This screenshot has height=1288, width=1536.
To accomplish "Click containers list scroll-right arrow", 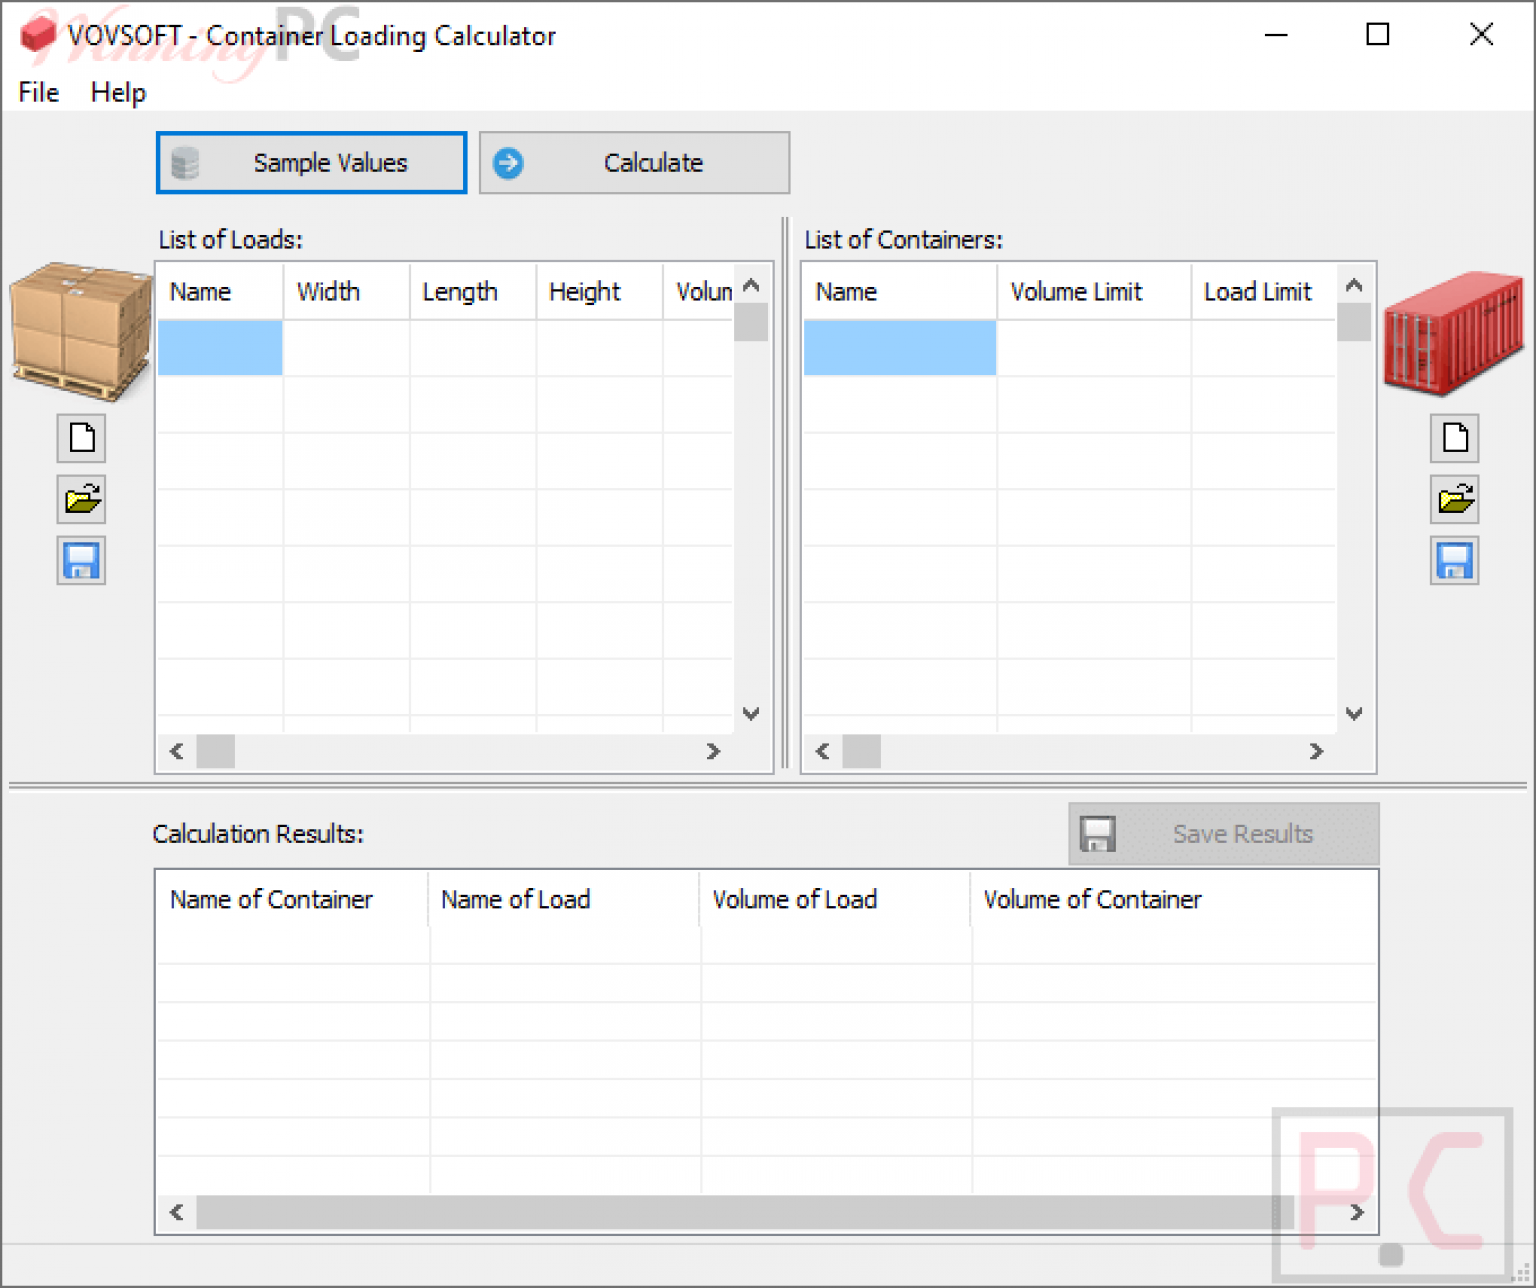I will click(x=1316, y=751).
